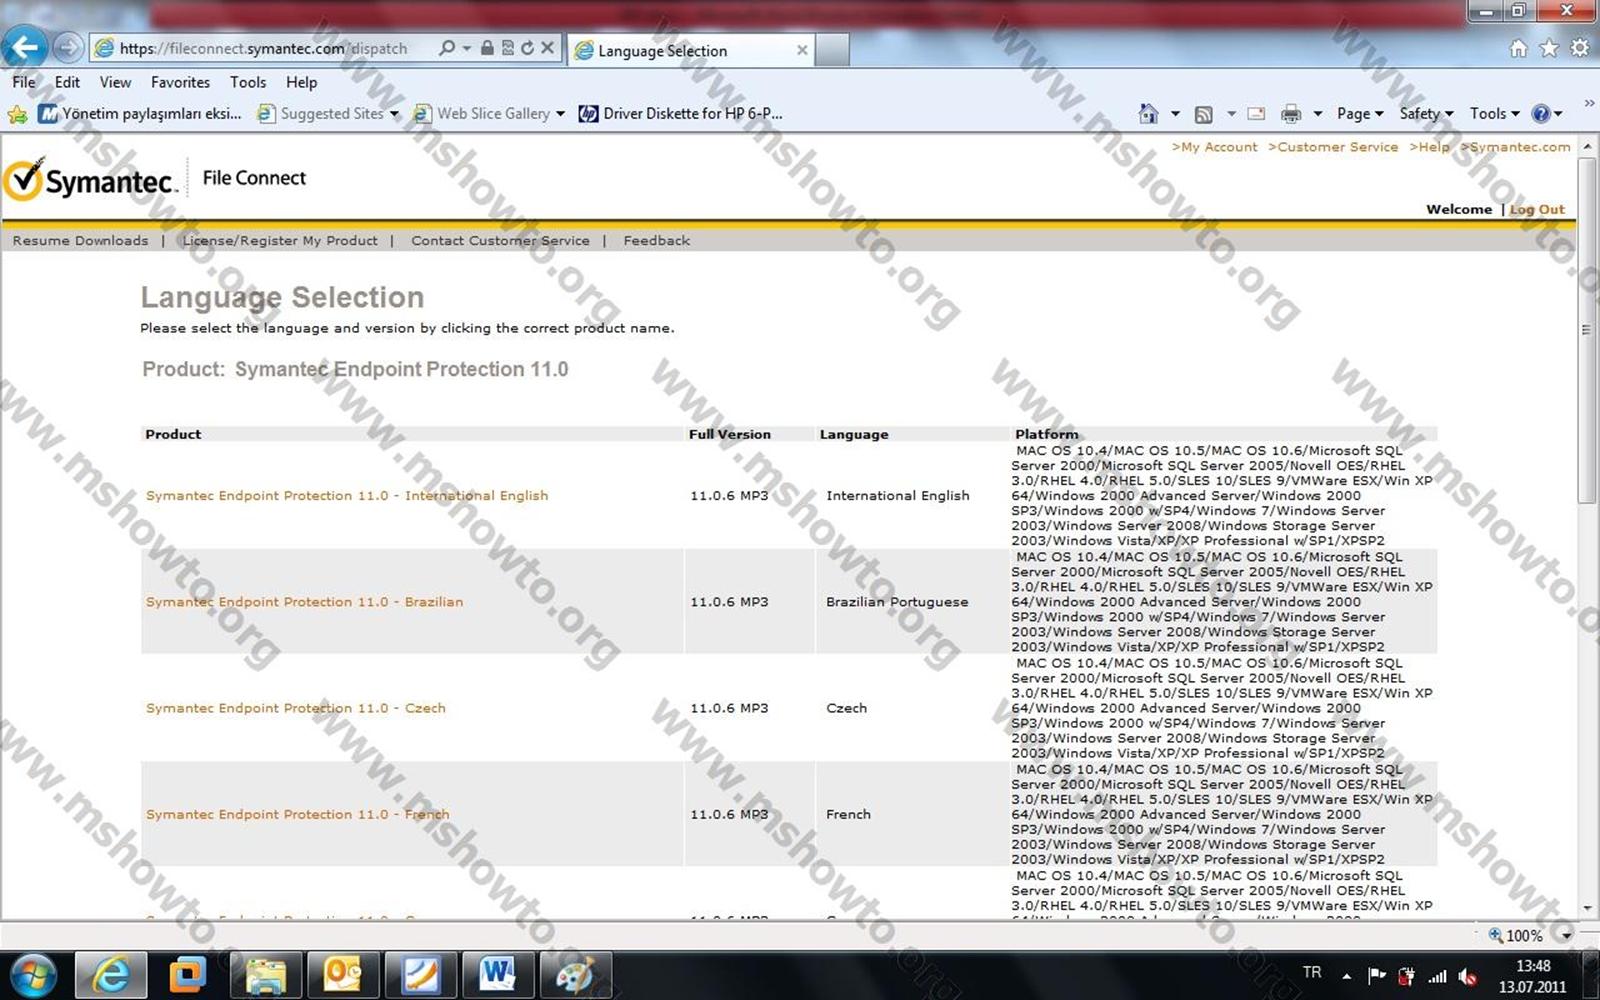Open command bar Home page icon
1600x1000 pixels.
click(1148, 114)
